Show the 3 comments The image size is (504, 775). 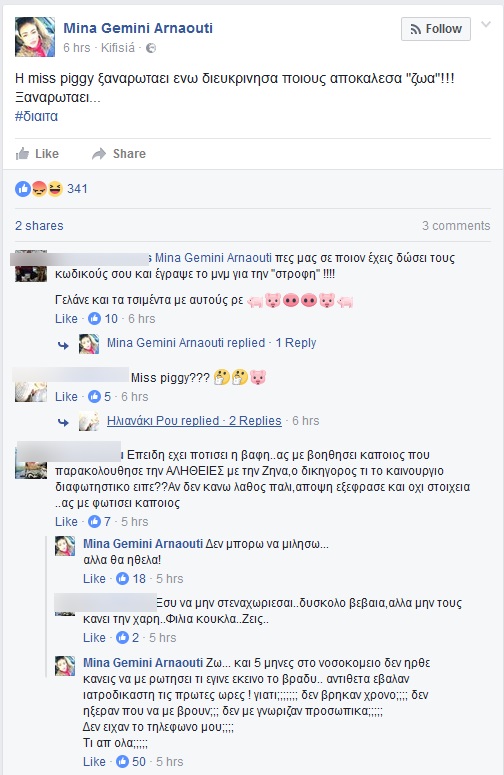pos(456,226)
